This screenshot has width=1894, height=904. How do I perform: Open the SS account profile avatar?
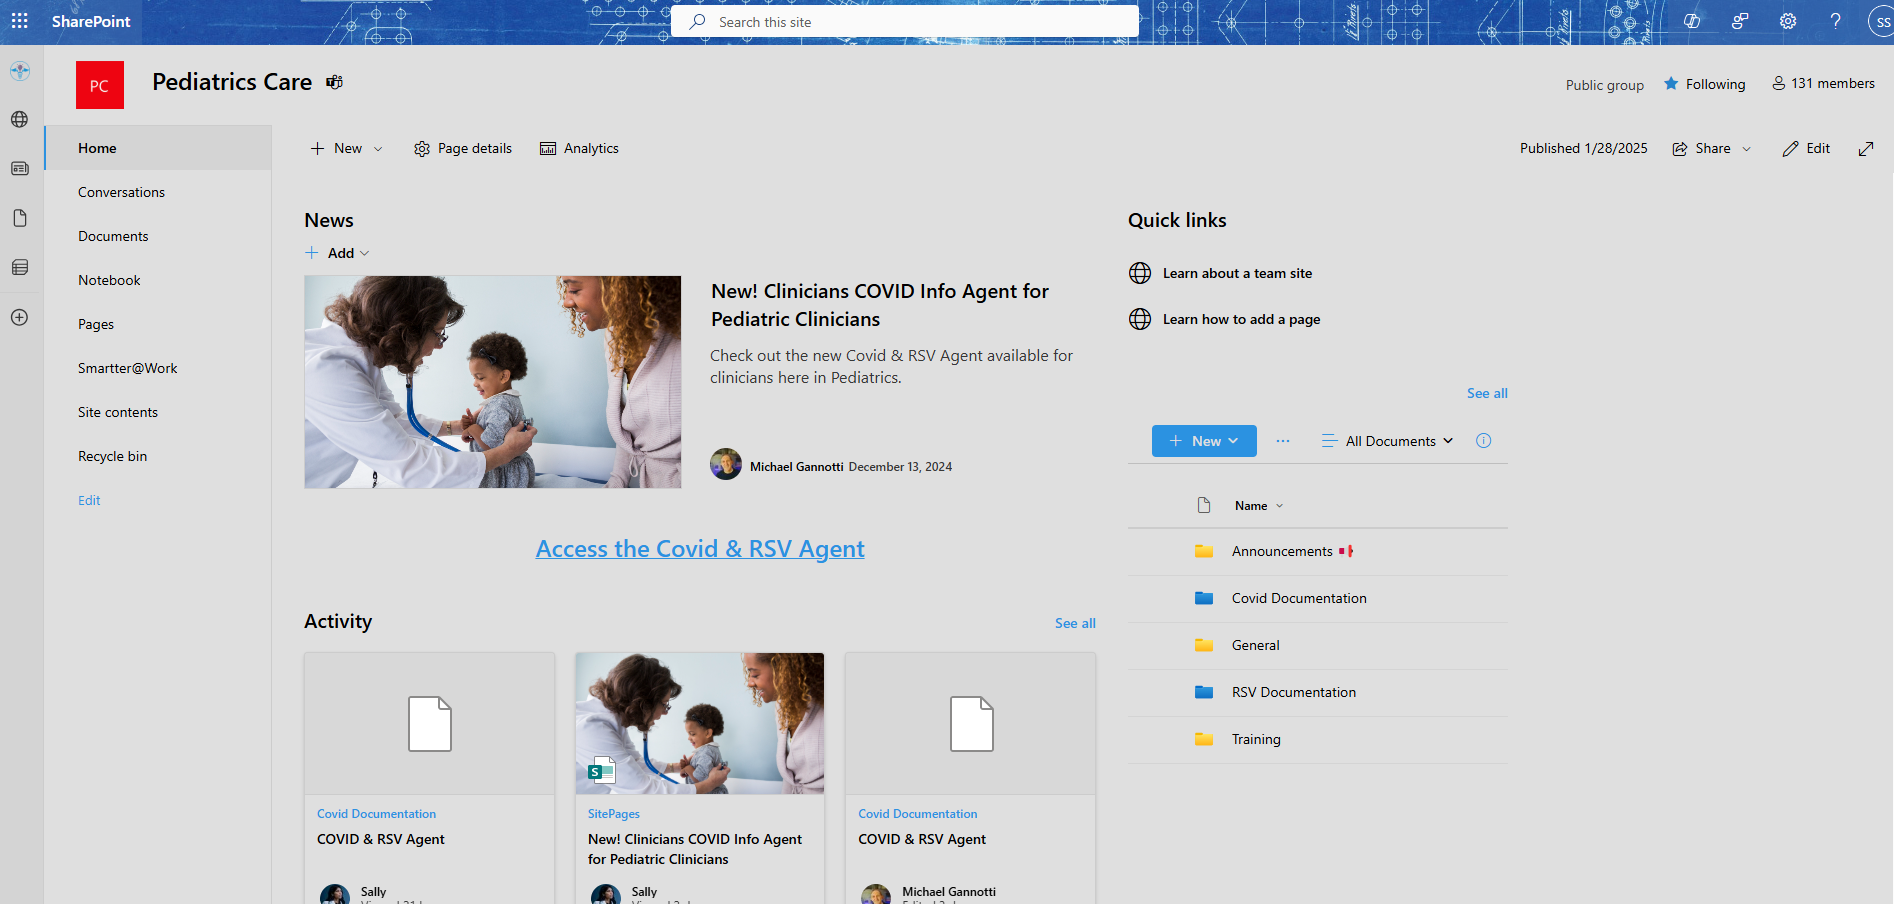1881,22
